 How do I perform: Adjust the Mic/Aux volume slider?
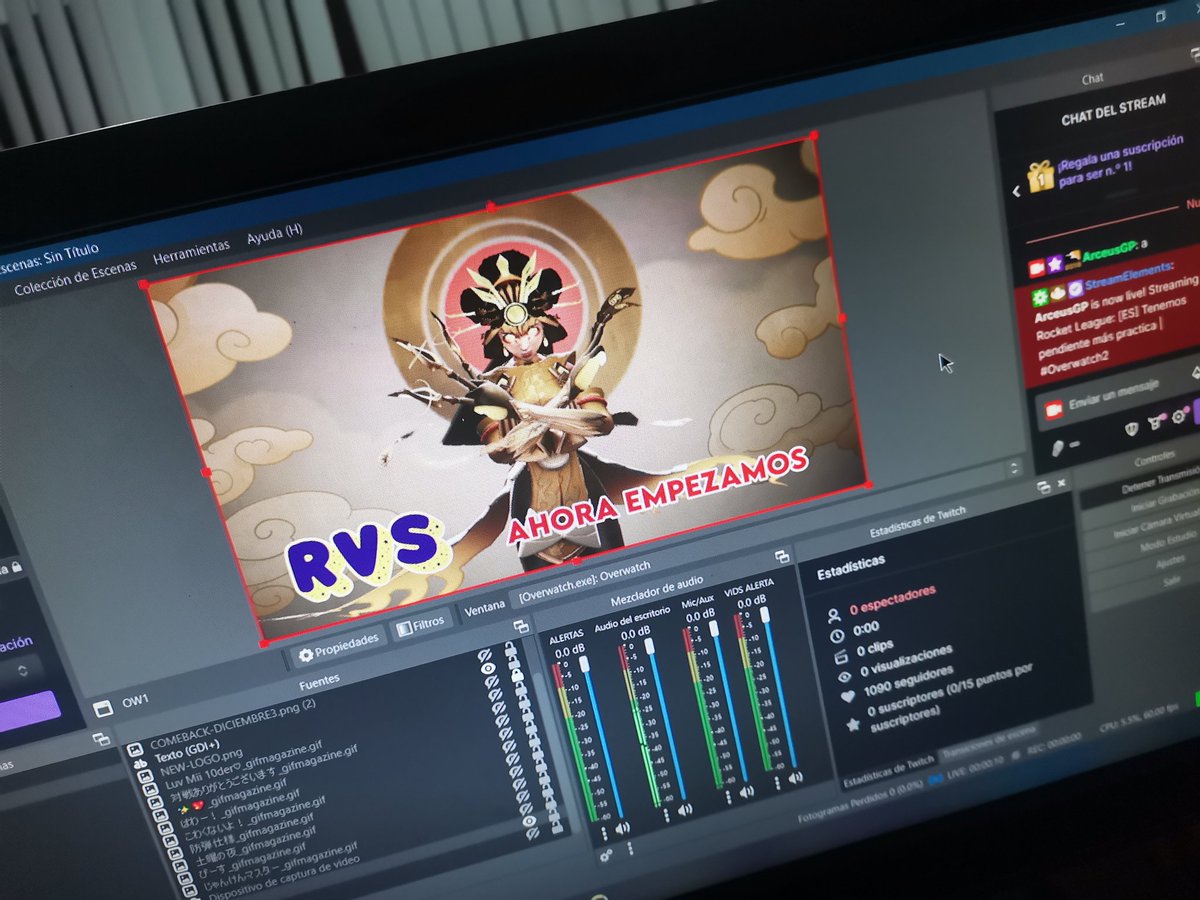pyautogui.click(x=728, y=702)
